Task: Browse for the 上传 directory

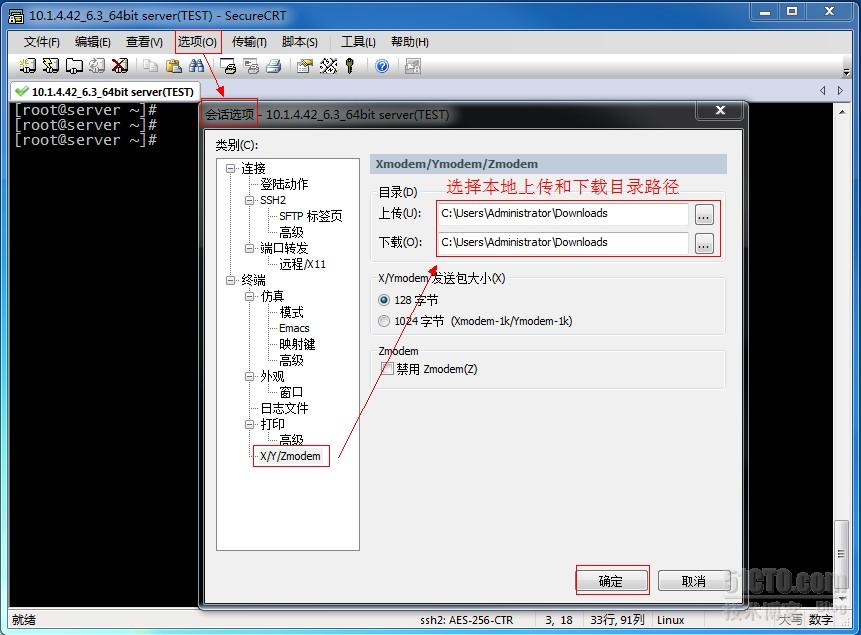Action: pyautogui.click(x=704, y=214)
